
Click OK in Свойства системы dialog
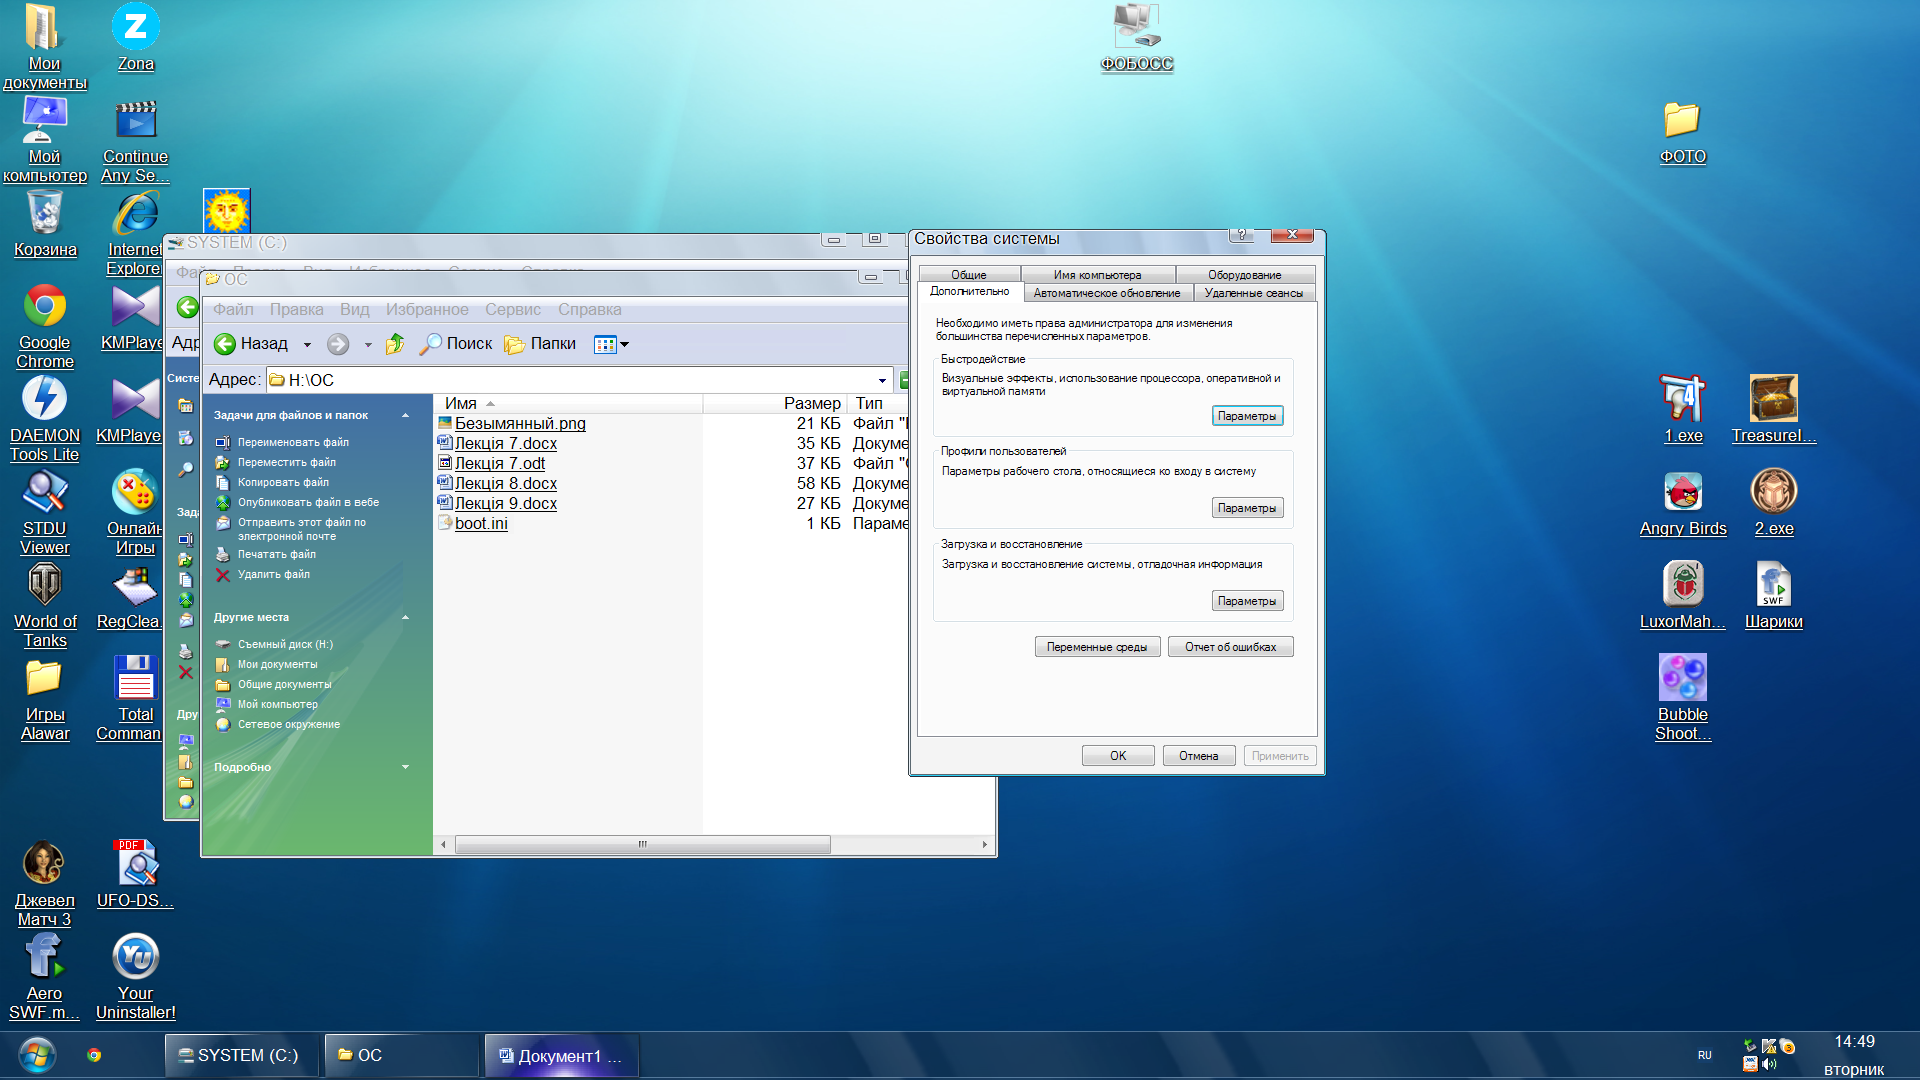tap(1118, 756)
